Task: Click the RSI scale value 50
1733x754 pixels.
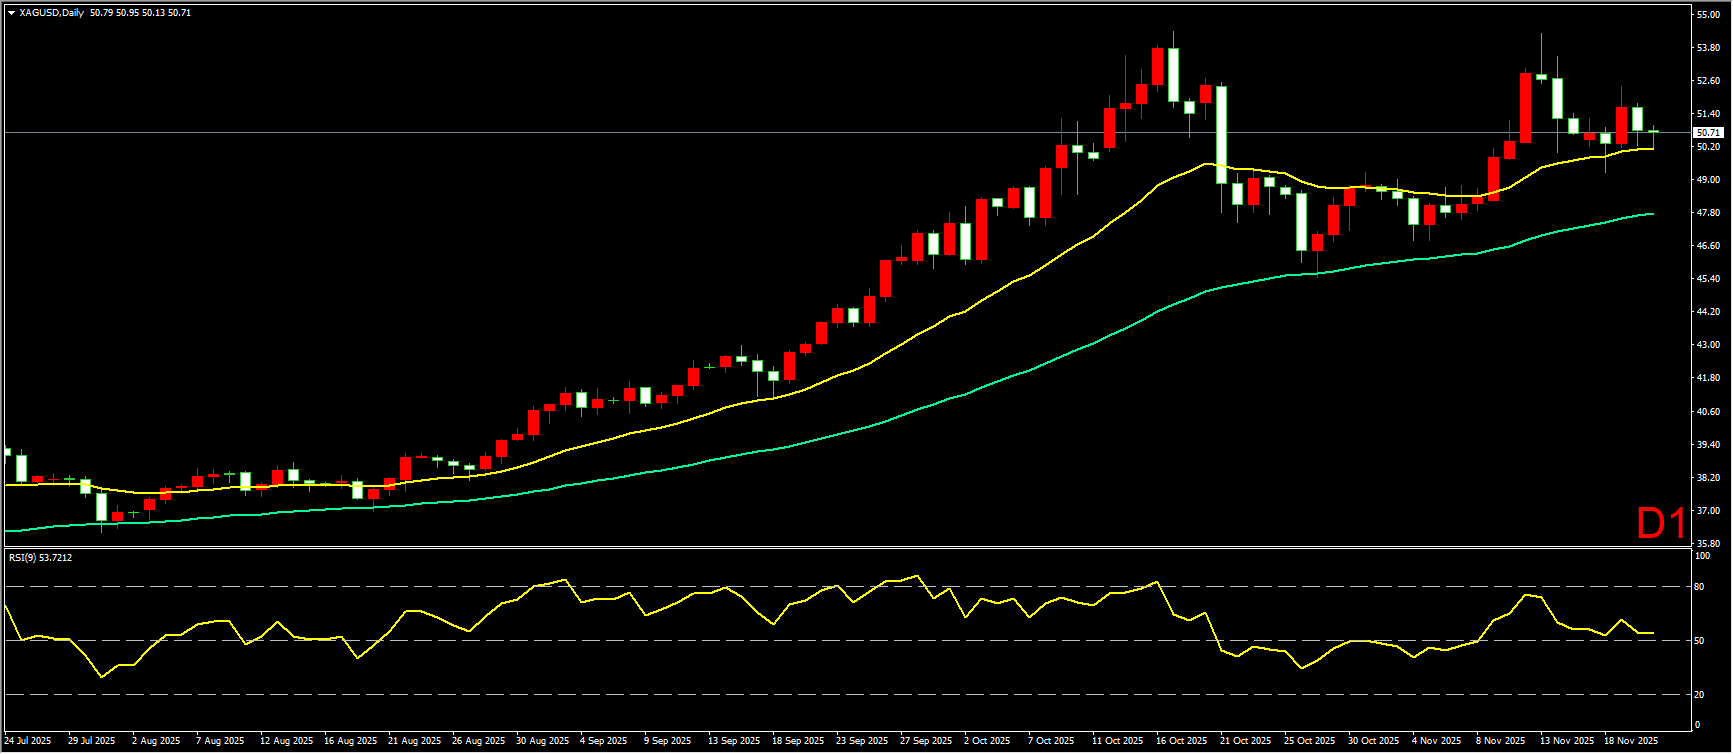Action: tap(1698, 641)
